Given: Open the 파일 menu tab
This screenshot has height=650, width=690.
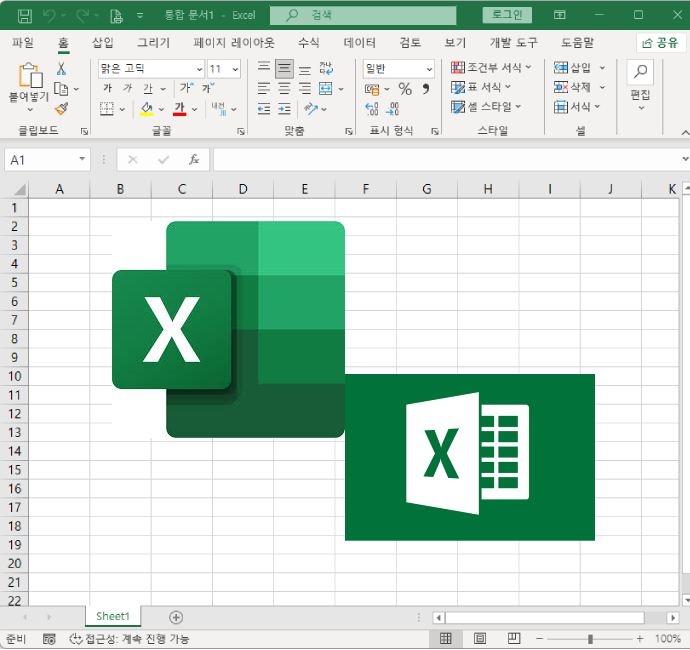Looking at the screenshot, I should [22, 43].
